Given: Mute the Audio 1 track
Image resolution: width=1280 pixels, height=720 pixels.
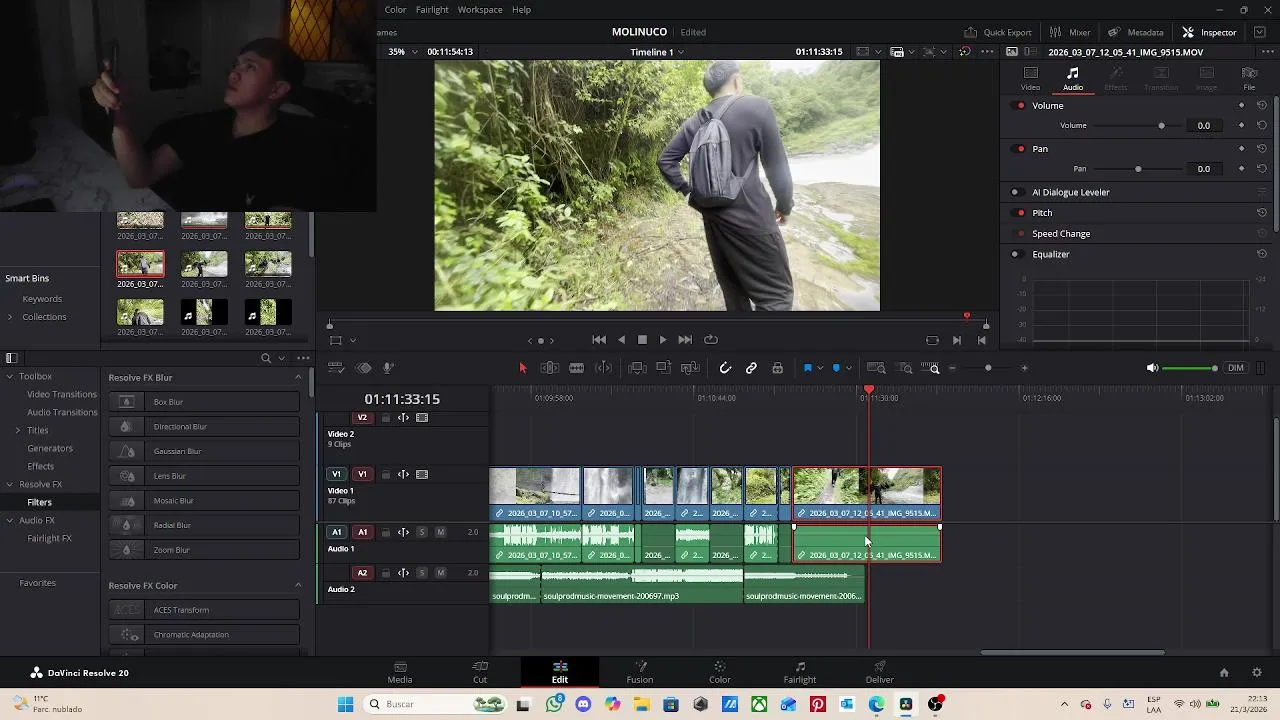Looking at the screenshot, I should 440,532.
